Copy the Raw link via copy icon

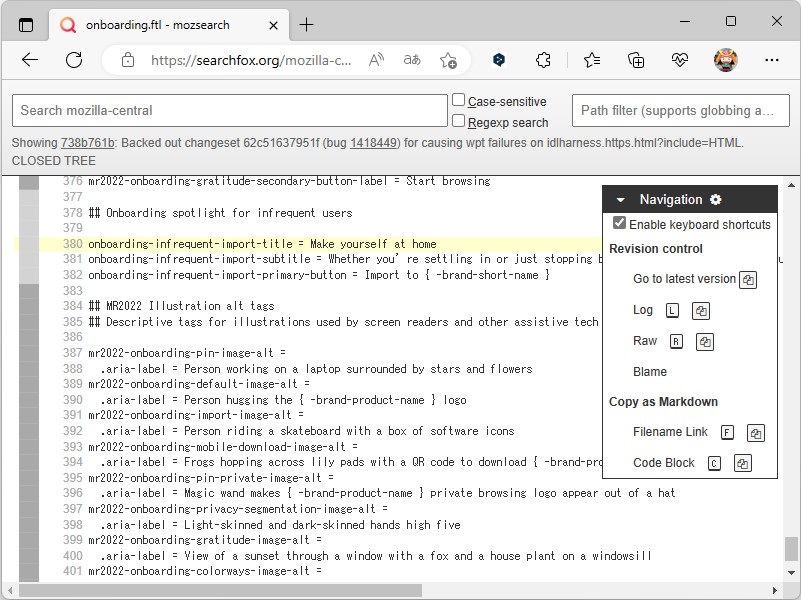tap(705, 342)
